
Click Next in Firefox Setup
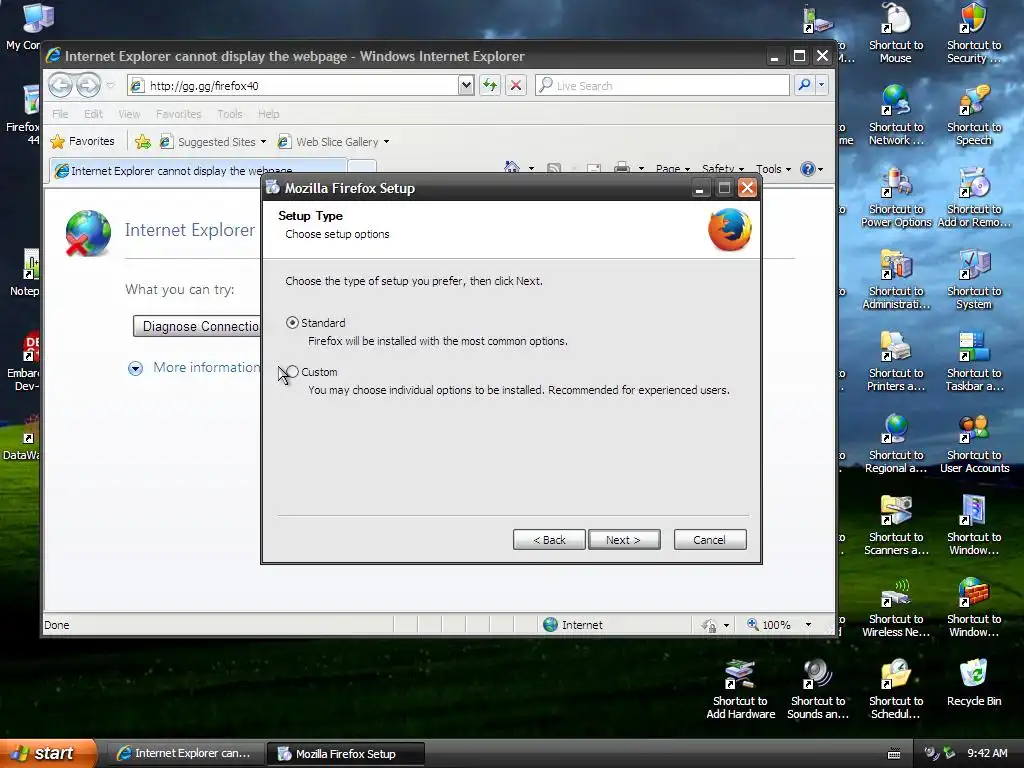coord(624,539)
